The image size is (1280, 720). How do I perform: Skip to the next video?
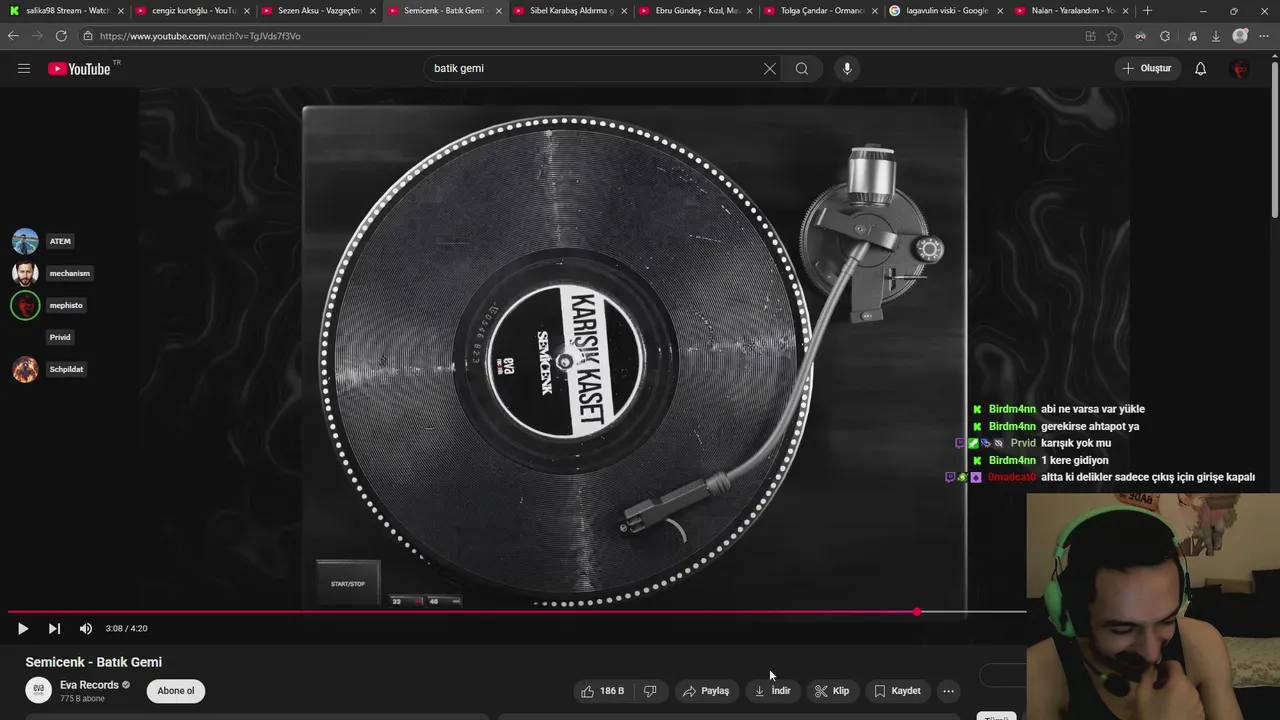pos(54,628)
